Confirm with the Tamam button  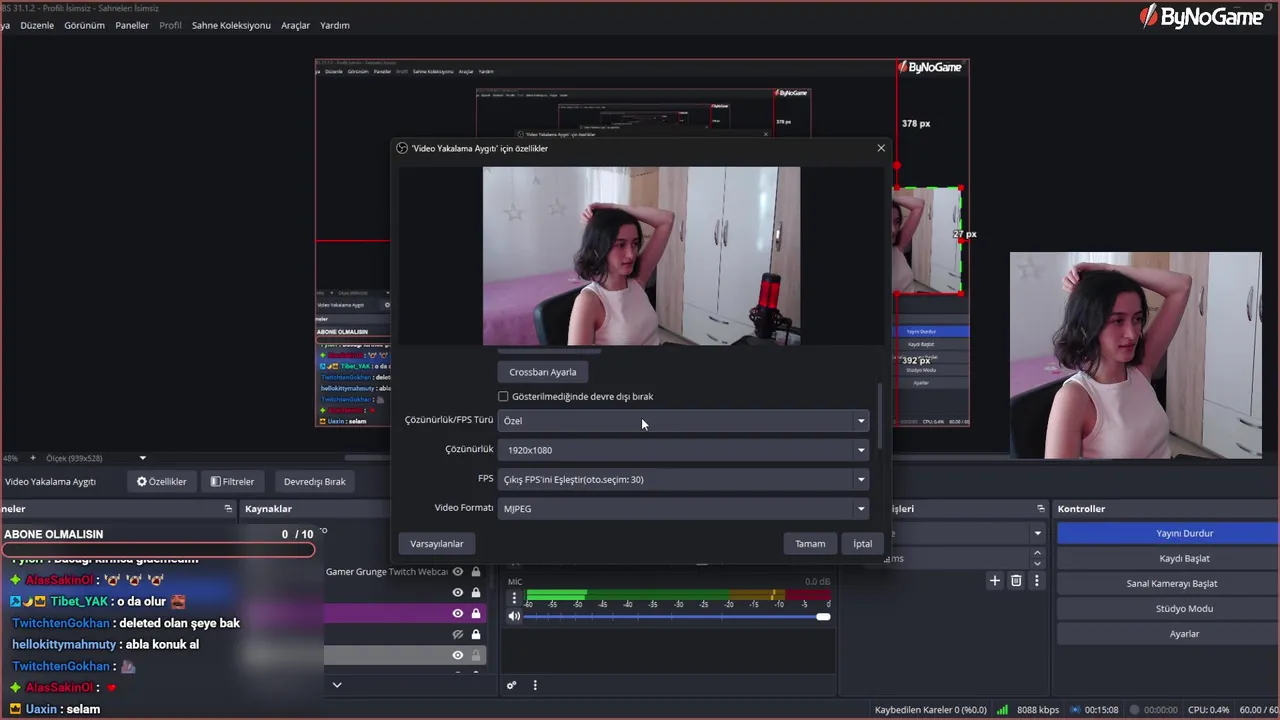click(x=810, y=544)
